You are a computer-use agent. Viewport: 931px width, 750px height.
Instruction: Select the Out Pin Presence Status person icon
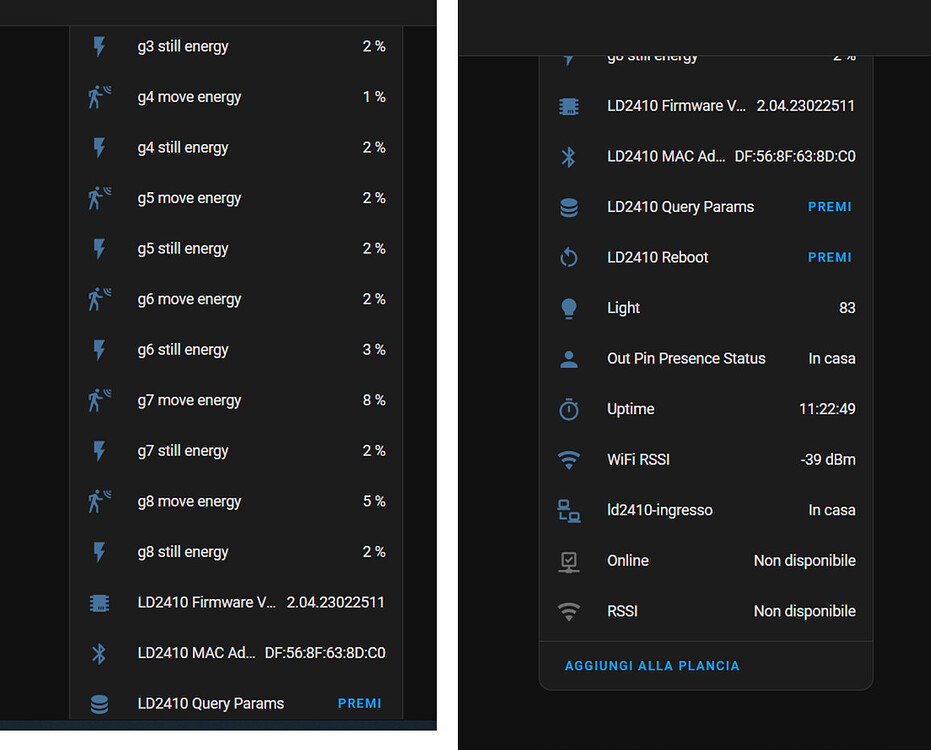click(569, 359)
